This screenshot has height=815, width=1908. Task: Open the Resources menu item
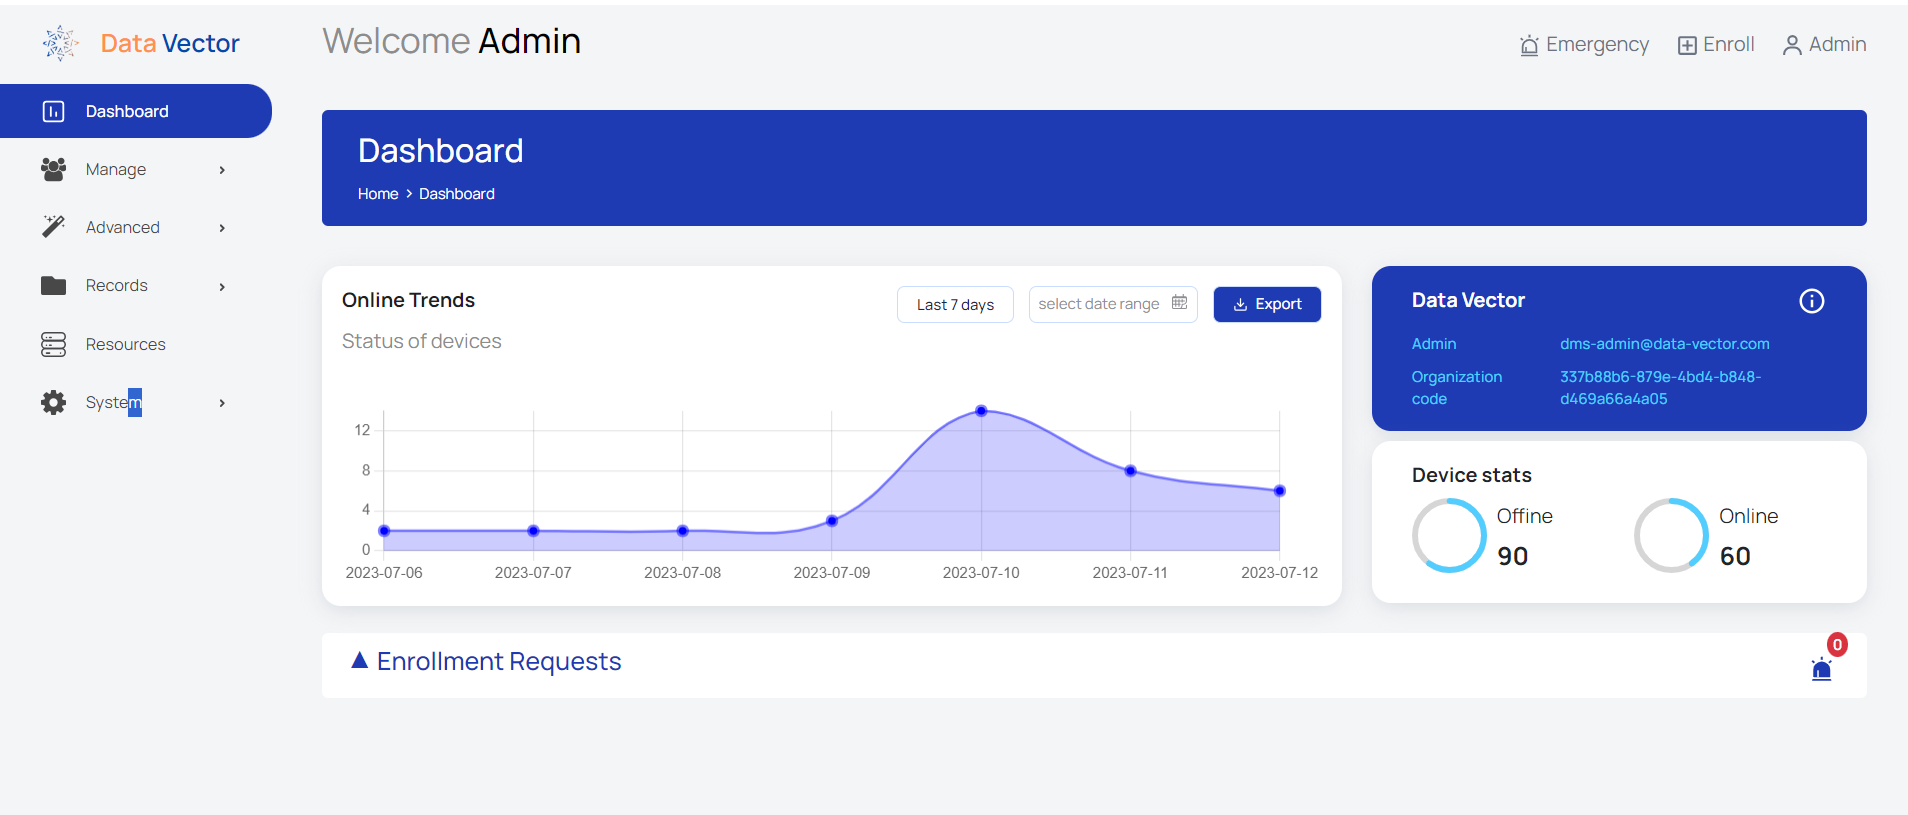(125, 345)
